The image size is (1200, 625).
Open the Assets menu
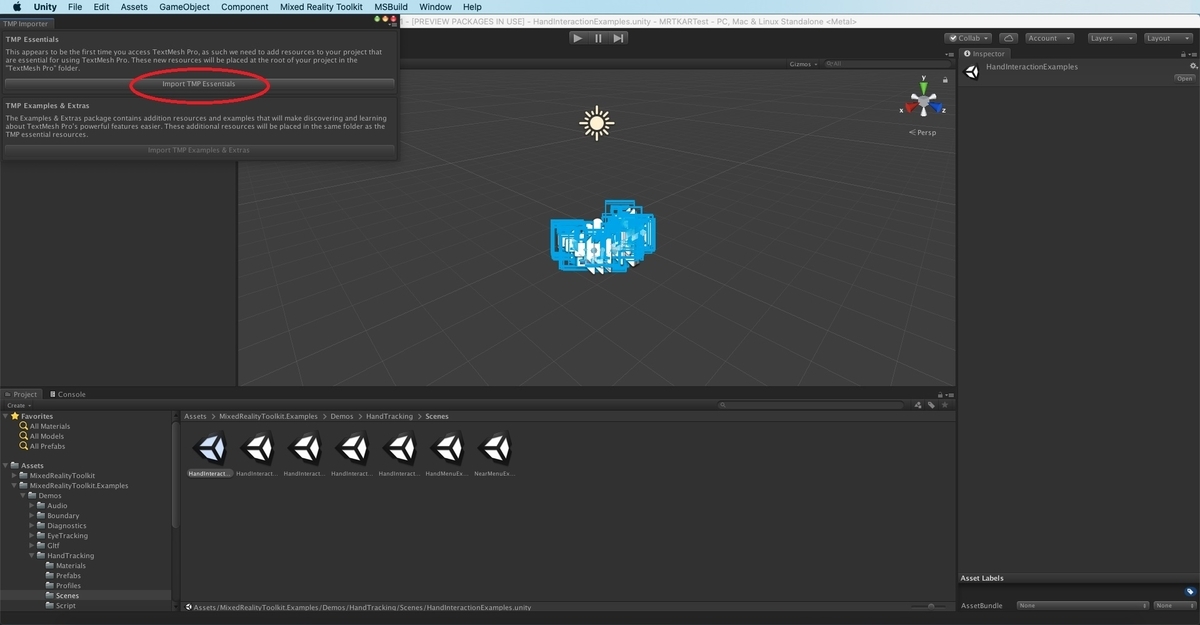(x=134, y=7)
